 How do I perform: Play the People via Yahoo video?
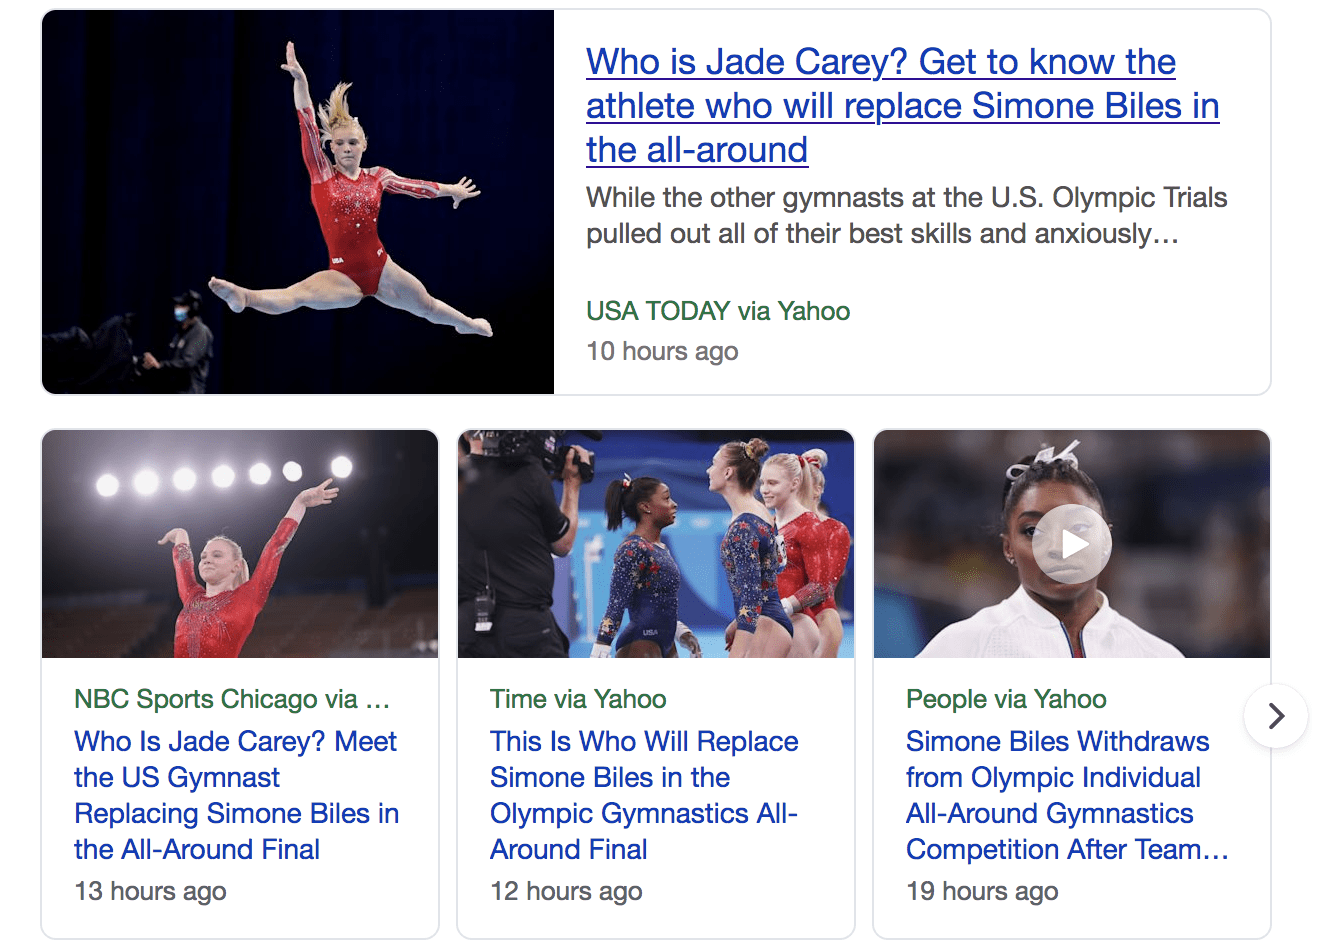pyautogui.click(x=1072, y=544)
